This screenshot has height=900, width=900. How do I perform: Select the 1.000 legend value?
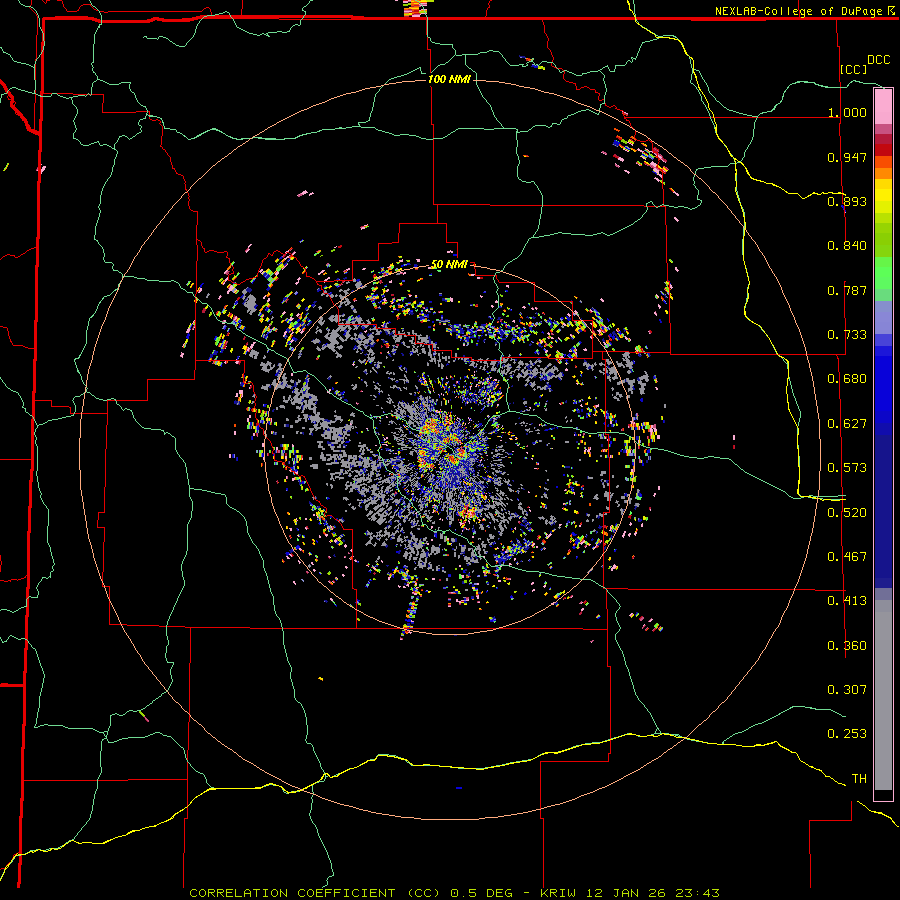click(x=847, y=112)
